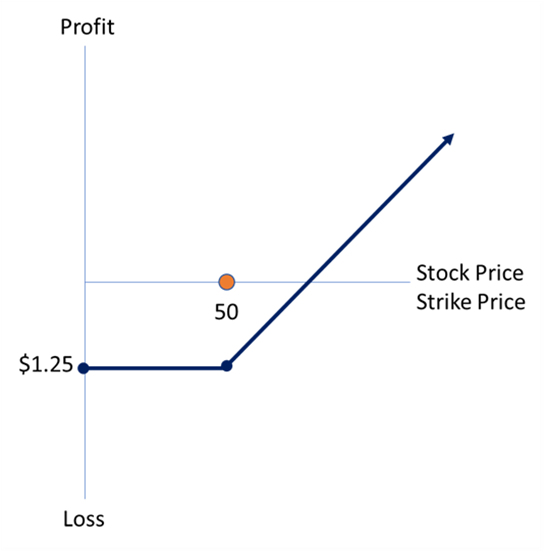Click the dark dot at the payoff kink
This screenshot has width=544, height=551.
(227, 366)
